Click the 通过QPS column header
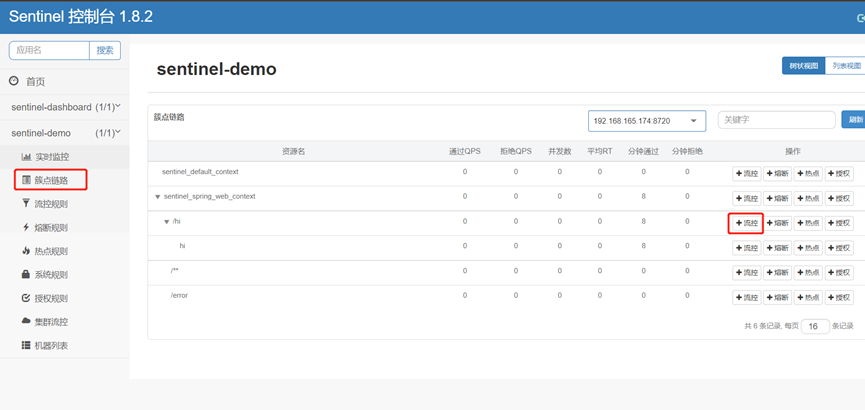The height and width of the screenshot is (410, 865). pyautogui.click(x=464, y=151)
